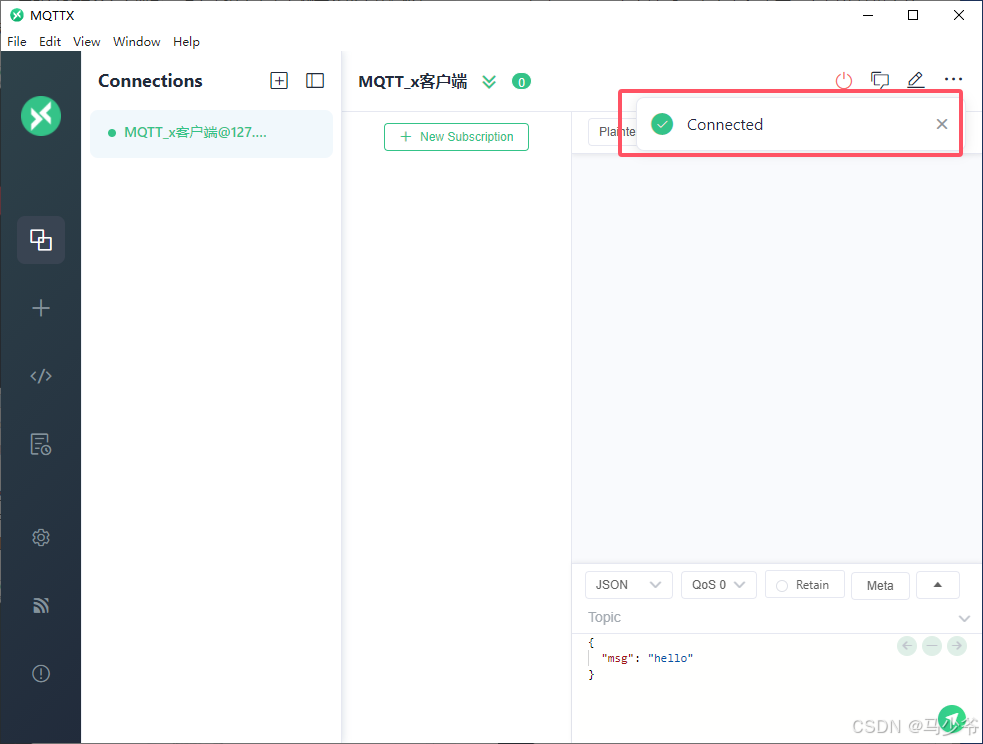Edit connection with pencil icon
The width and height of the screenshot is (983, 744).
tap(916, 80)
